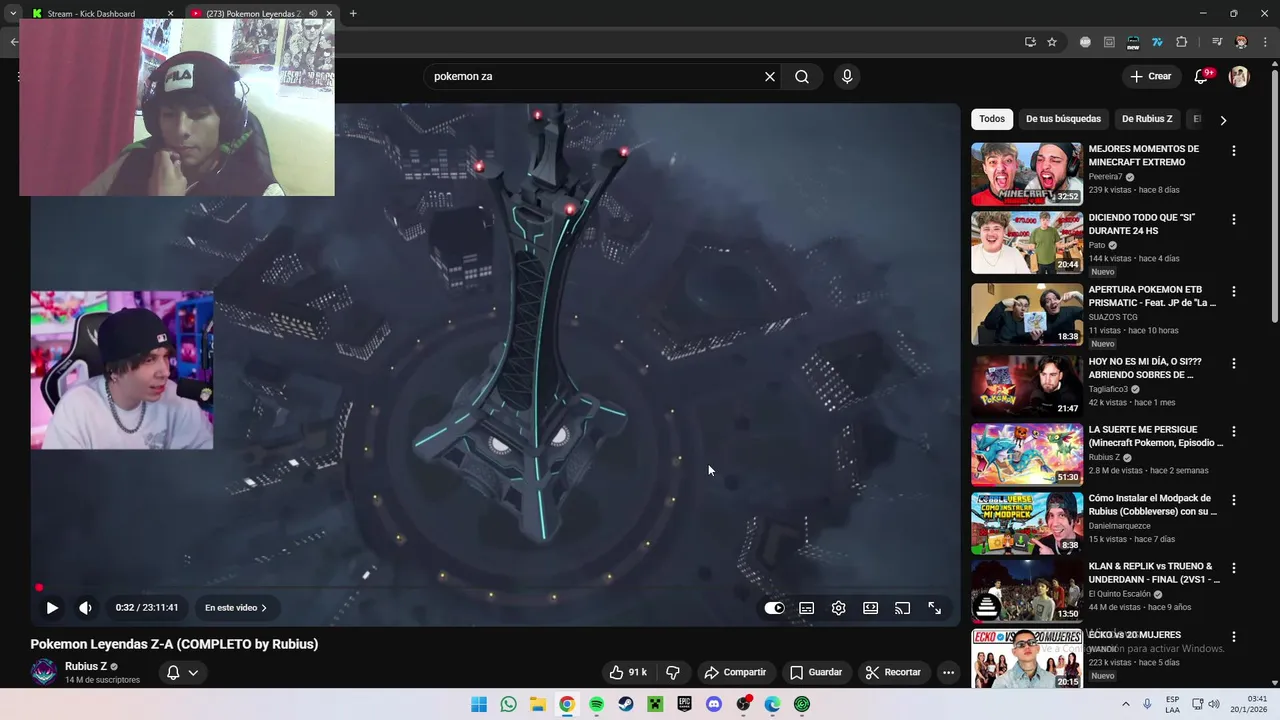Mute the video using the volume icon
This screenshot has width=1280, height=720.
pyautogui.click(x=86, y=608)
